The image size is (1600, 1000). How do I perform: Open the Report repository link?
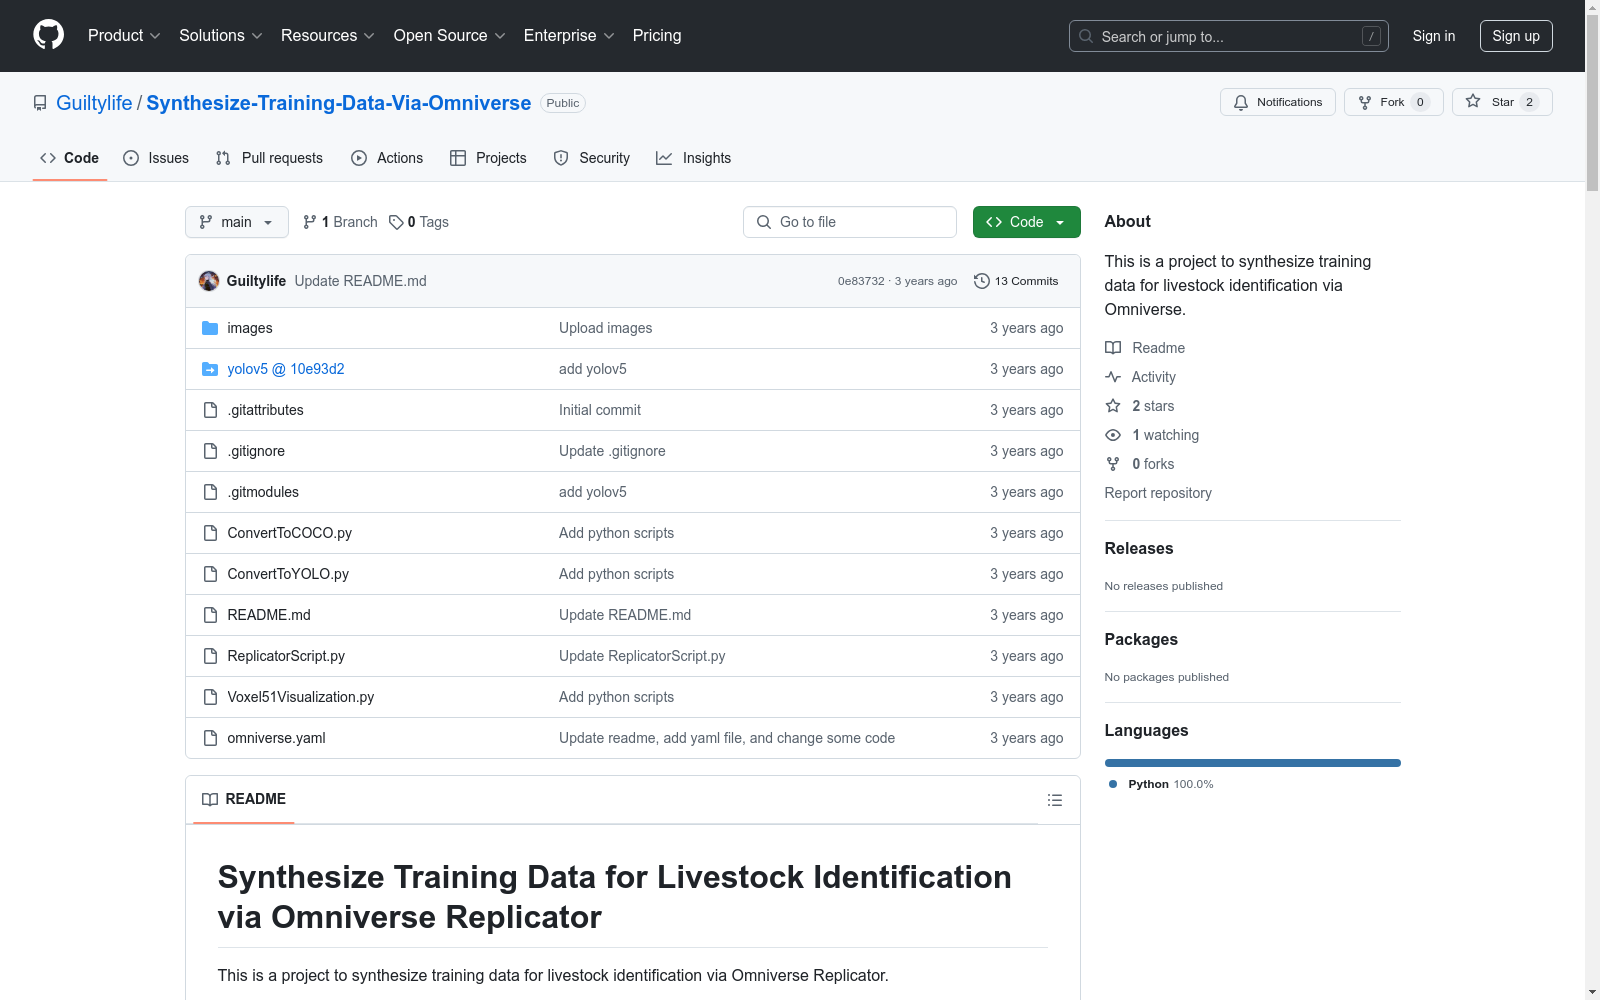pos(1158,493)
